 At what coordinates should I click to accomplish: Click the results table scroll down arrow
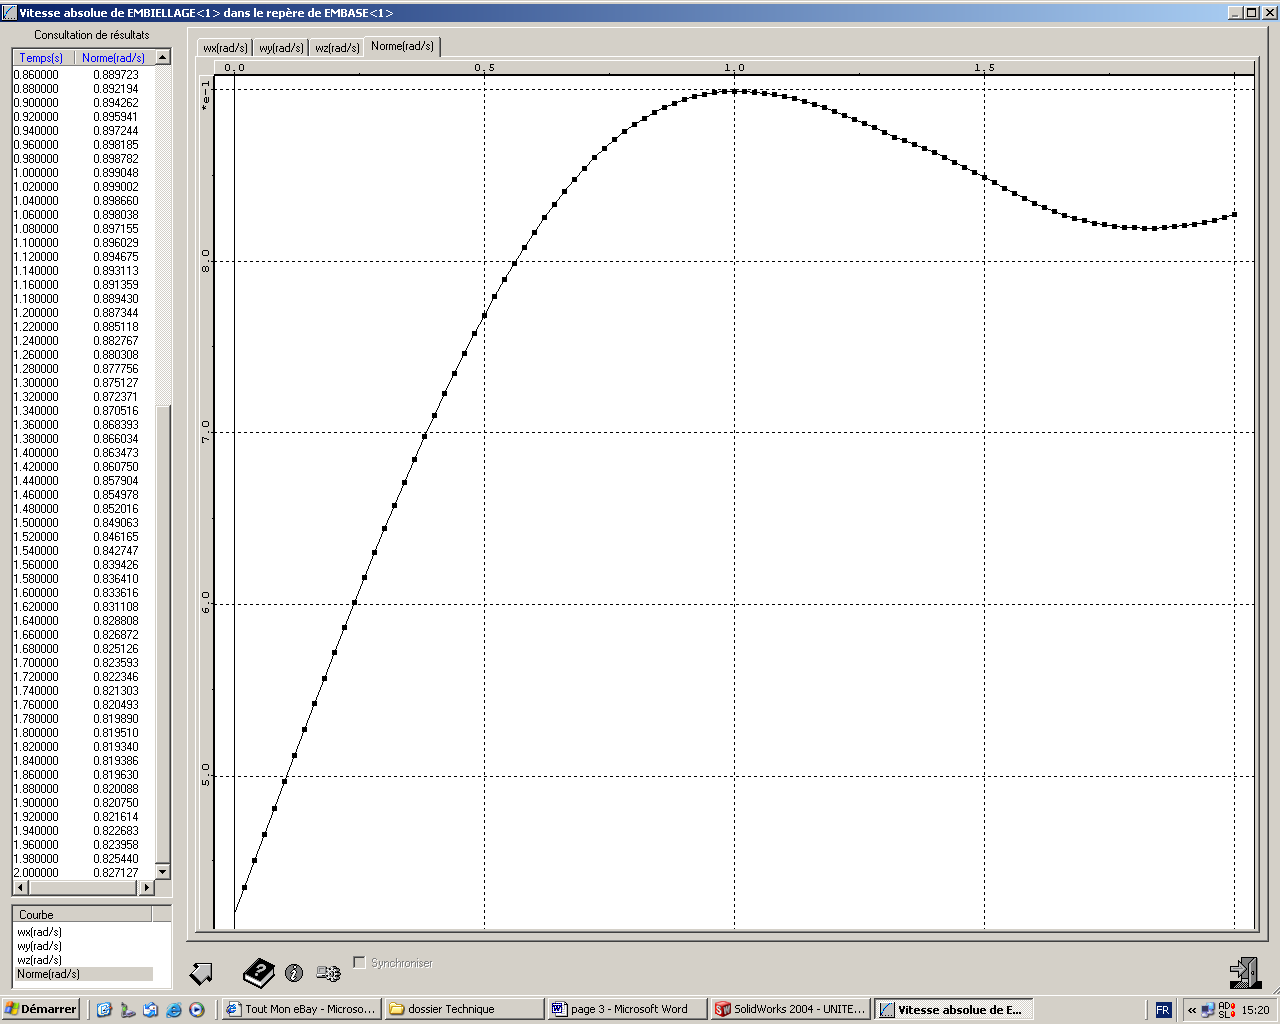[163, 872]
